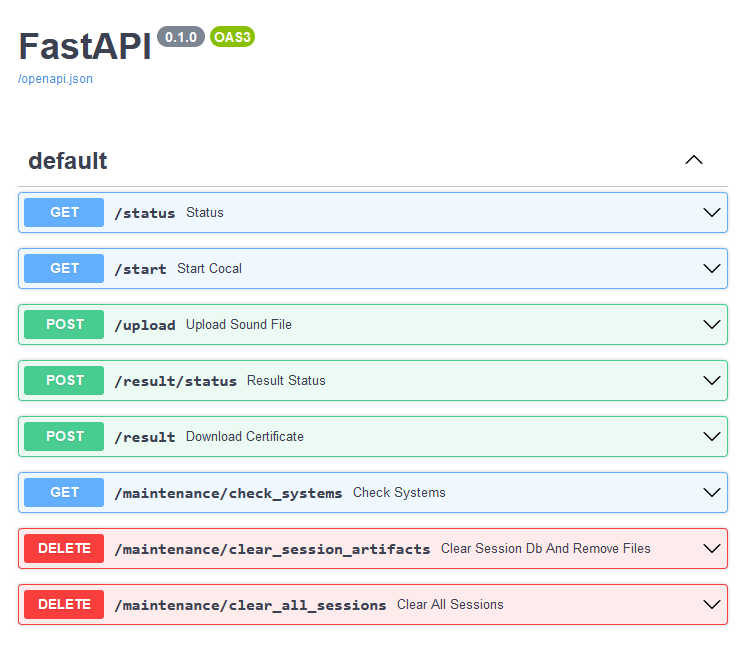Collapse the default section with its arrow
The image size is (750, 651).
694,160
